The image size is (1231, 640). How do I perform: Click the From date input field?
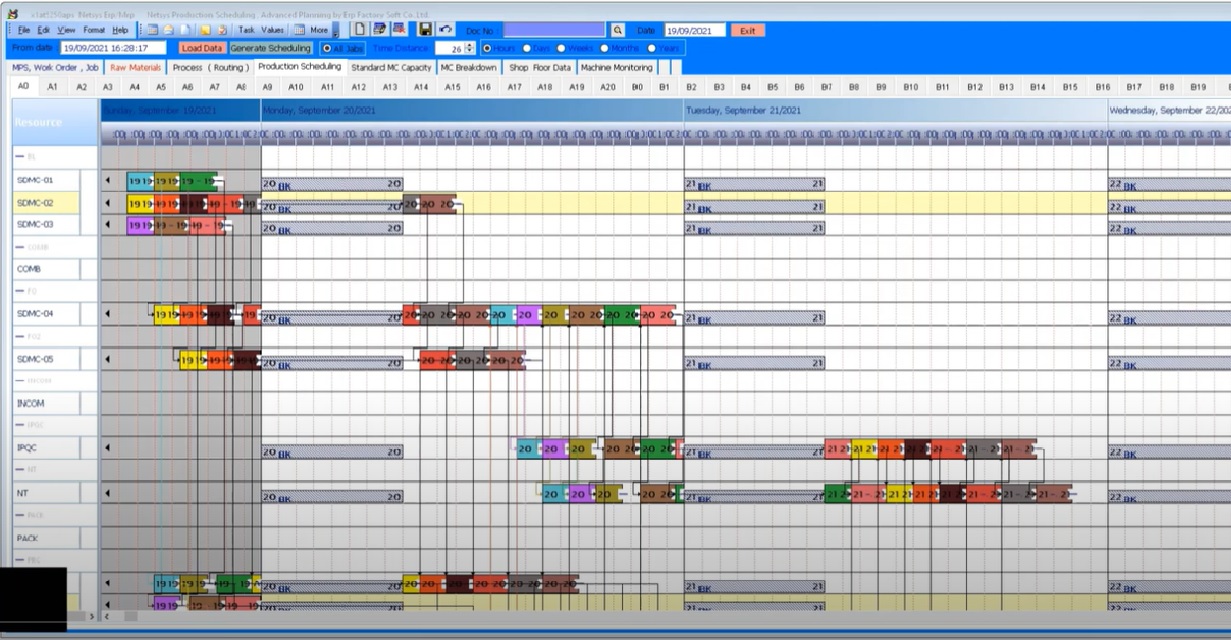(113, 48)
